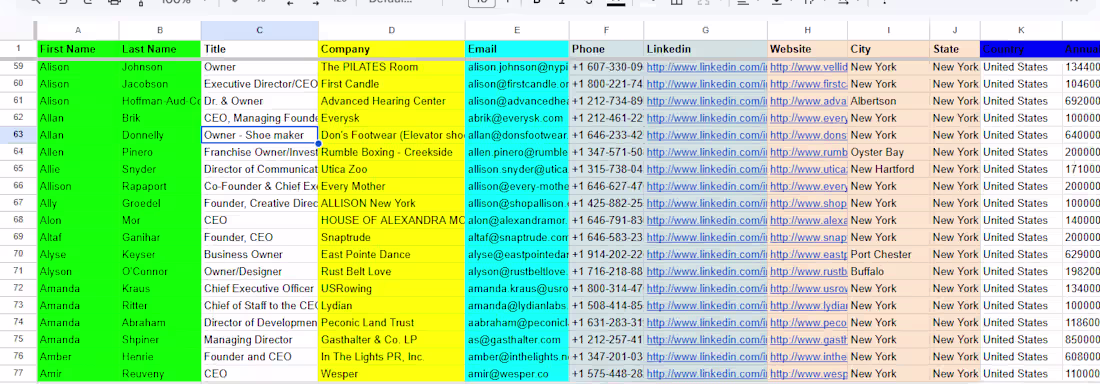Select city 'Buffalo' cell
The height and width of the screenshot is (384, 1100).
pos(889,272)
